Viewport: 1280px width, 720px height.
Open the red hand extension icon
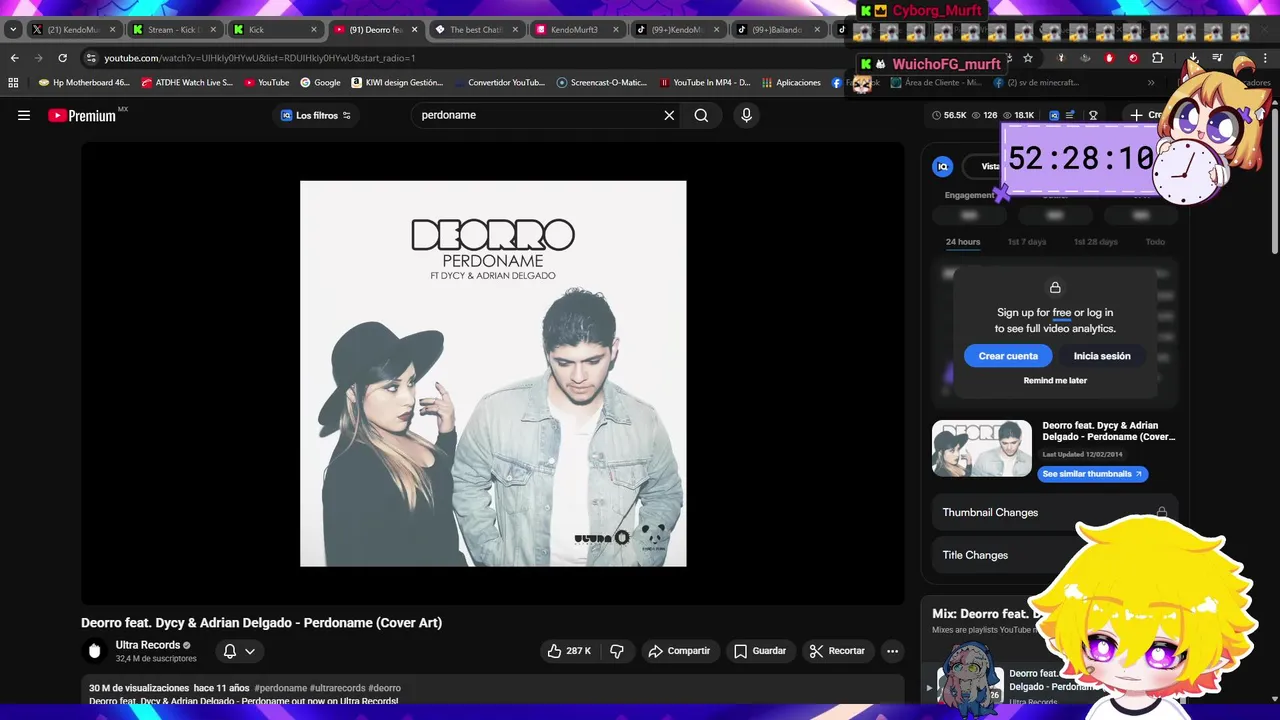click(1109, 58)
